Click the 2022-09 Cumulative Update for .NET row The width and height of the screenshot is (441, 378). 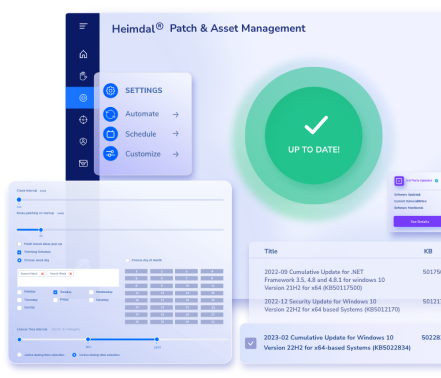tap(345, 280)
